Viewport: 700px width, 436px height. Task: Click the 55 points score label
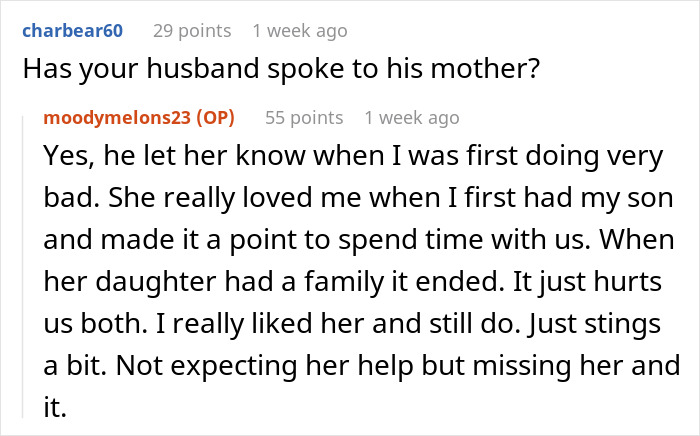point(304,117)
